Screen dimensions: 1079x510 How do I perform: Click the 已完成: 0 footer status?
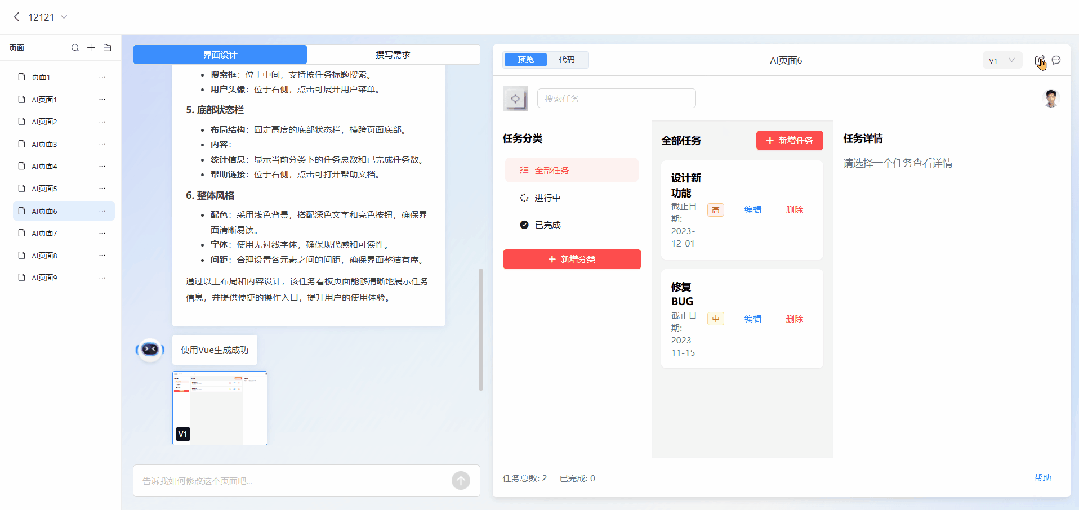click(577, 478)
